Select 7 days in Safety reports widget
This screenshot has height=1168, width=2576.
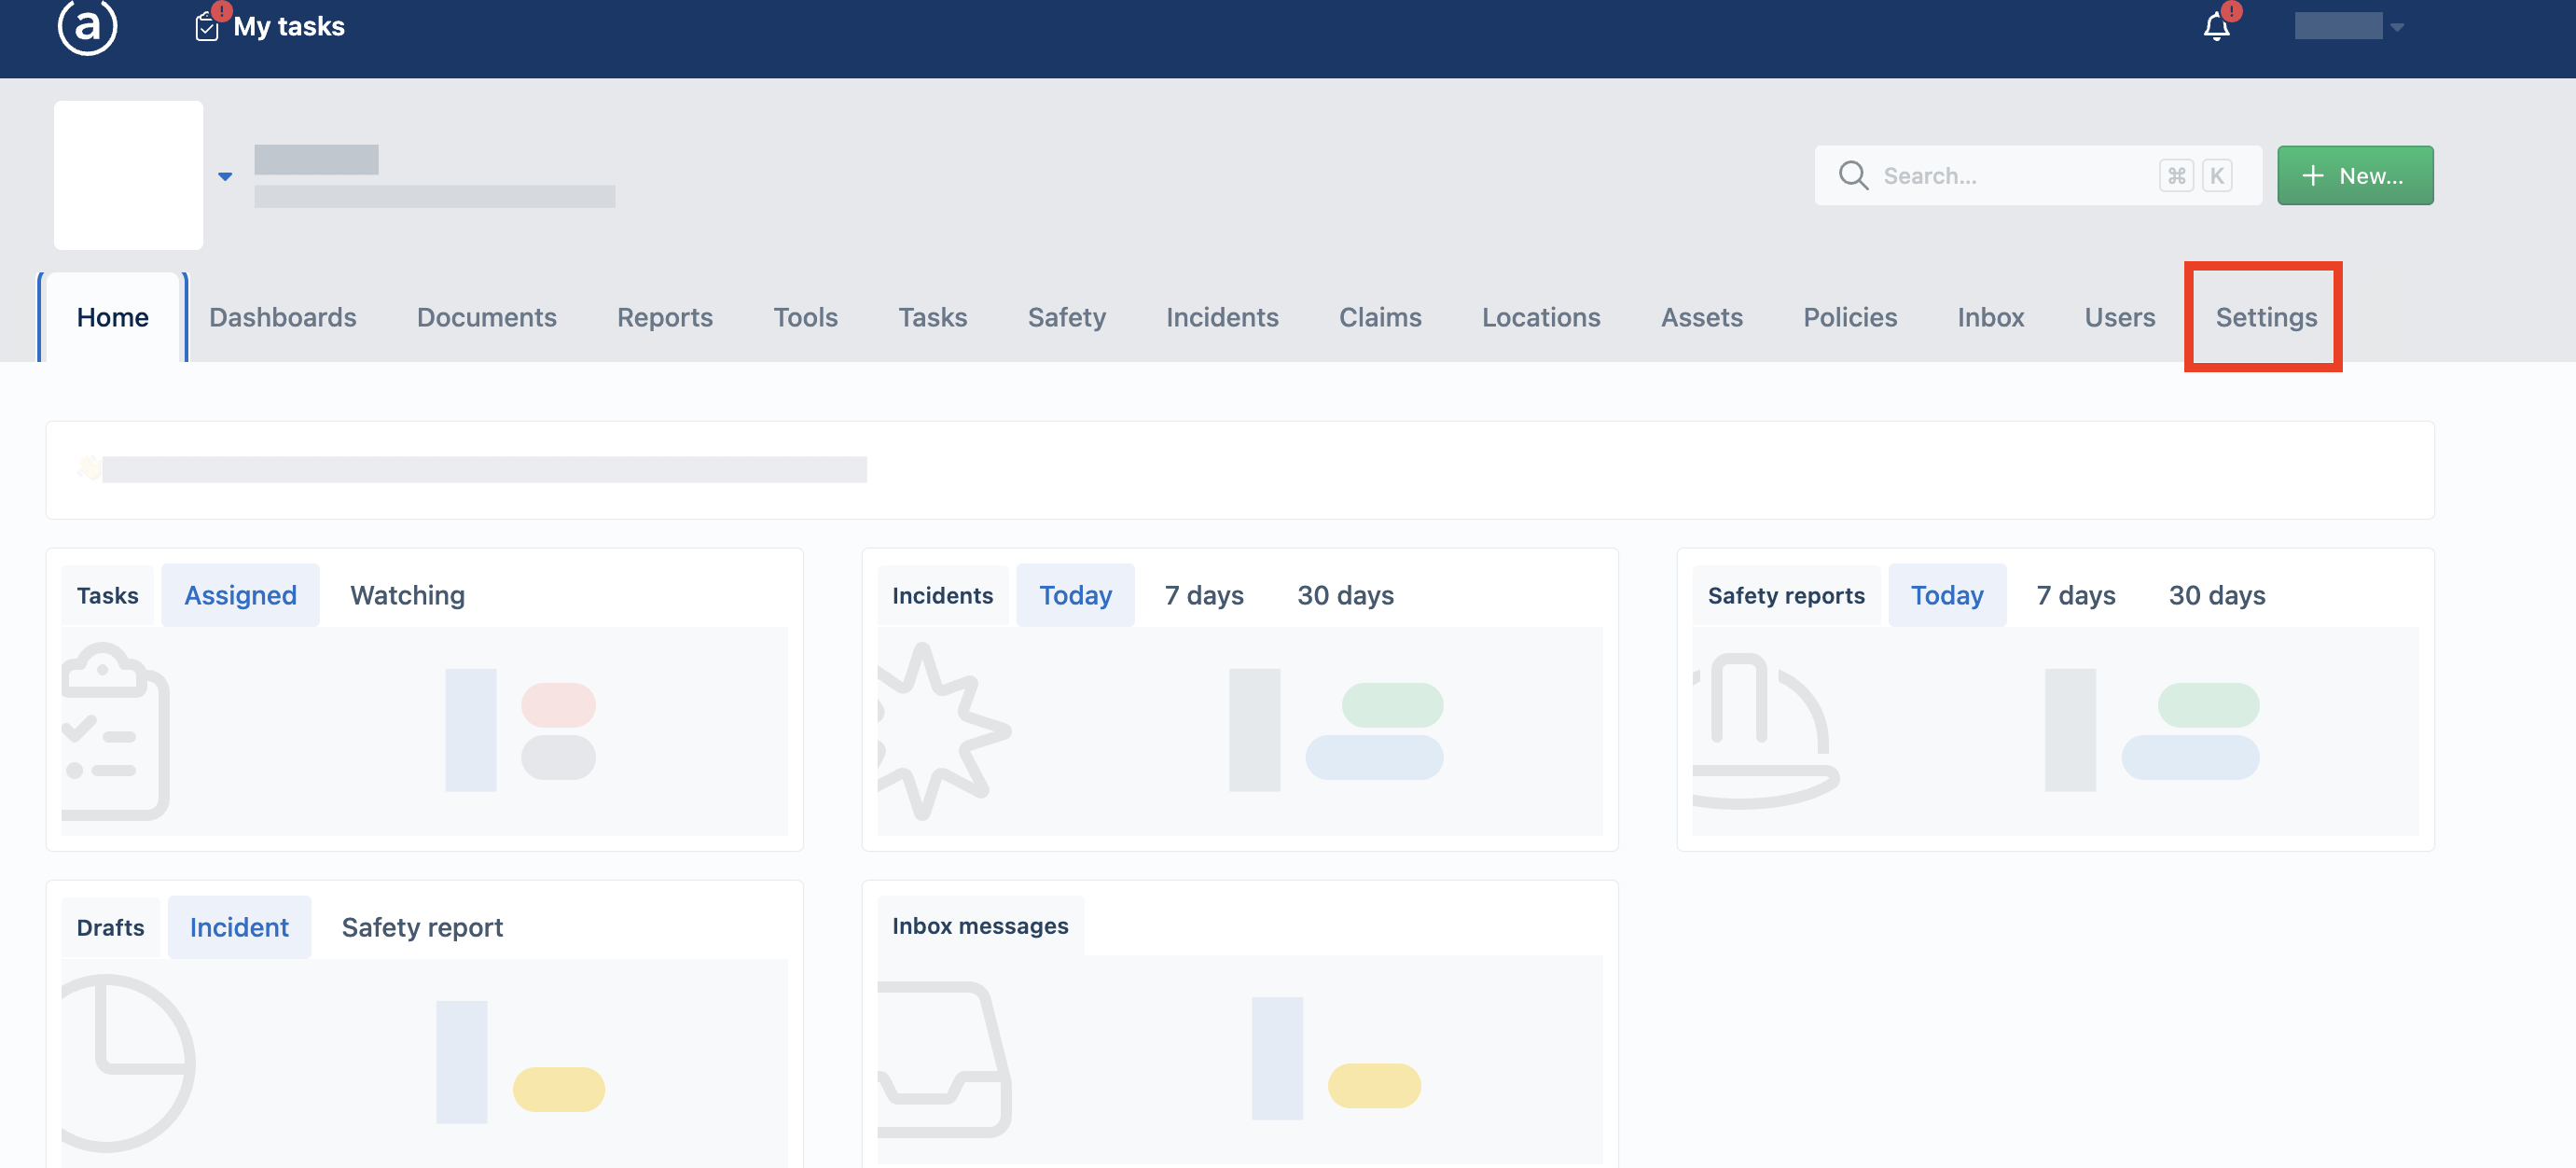coord(2076,595)
